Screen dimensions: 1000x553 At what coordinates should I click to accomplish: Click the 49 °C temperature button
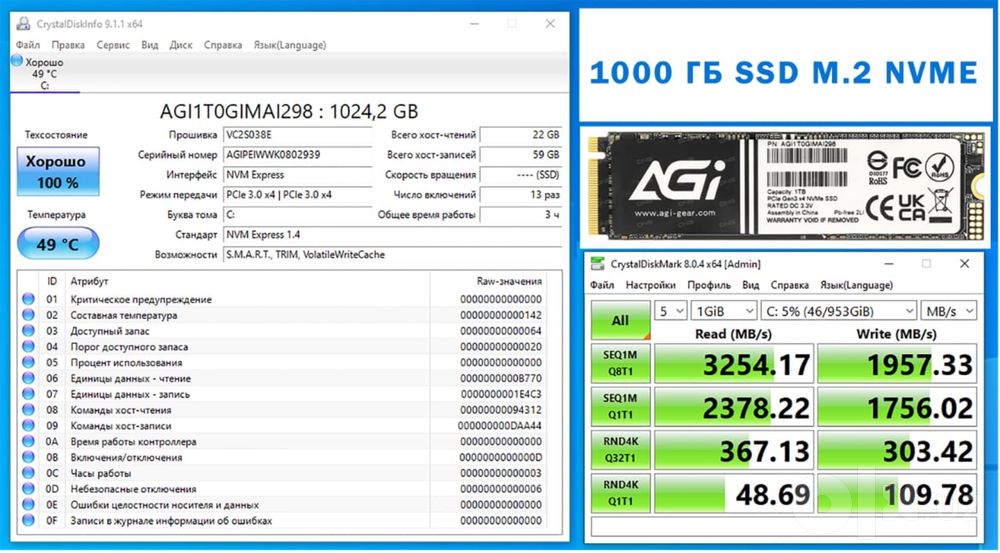[58, 244]
